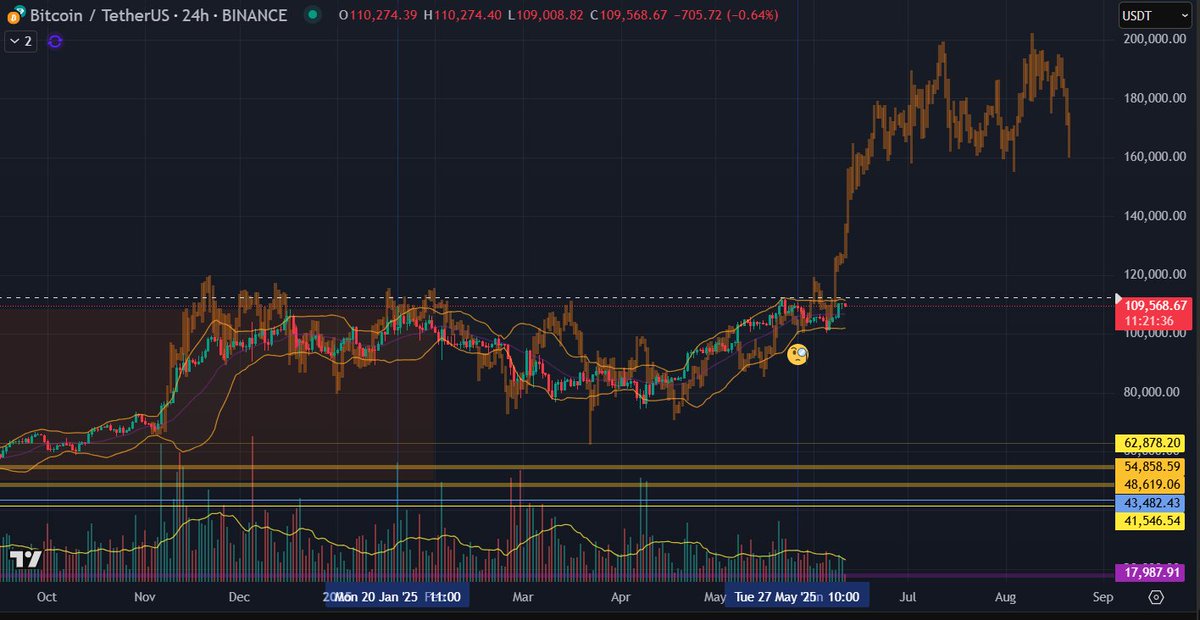
Task: Select the winking emoji sticker on the chart
Action: [797, 353]
